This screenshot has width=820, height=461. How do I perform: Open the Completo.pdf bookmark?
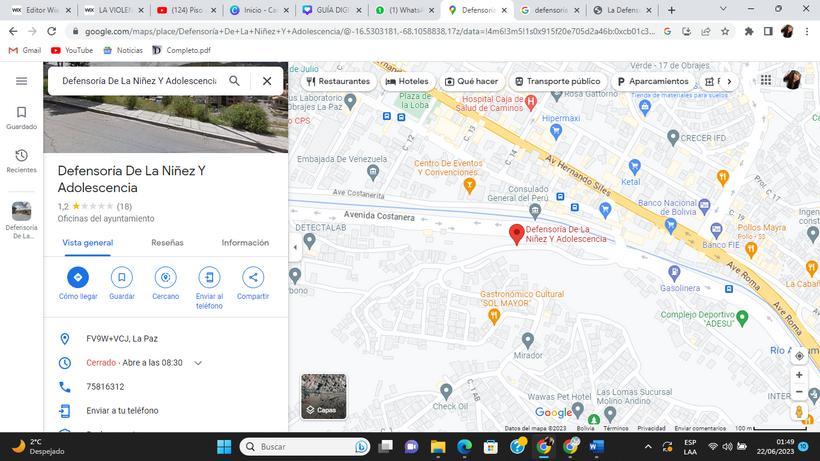point(181,50)
